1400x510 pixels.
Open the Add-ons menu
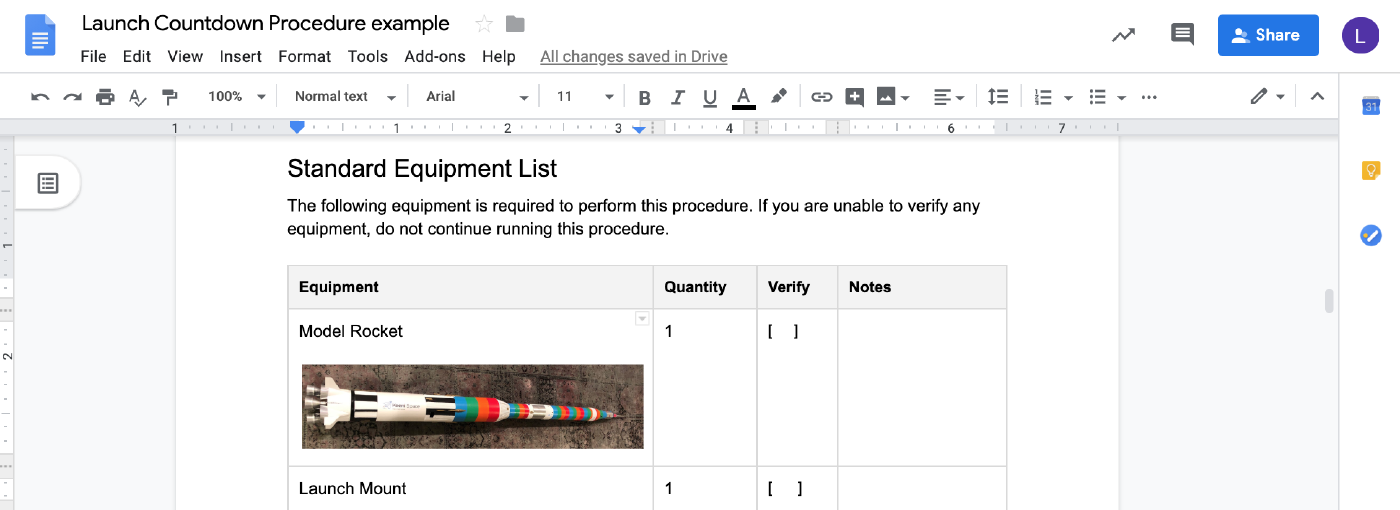pos(435,57)
